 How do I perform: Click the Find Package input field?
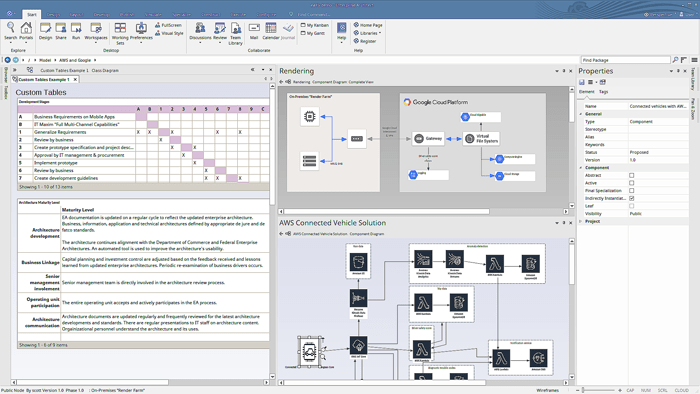[x=625, y=60]
